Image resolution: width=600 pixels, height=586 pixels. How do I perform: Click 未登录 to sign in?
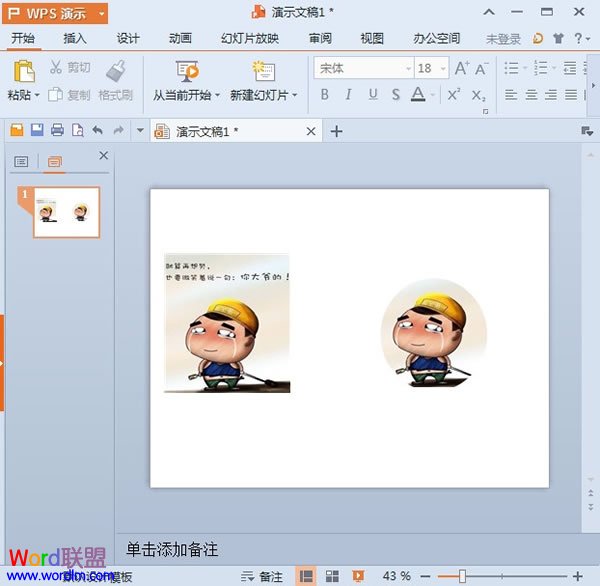(x=503, y=38)
